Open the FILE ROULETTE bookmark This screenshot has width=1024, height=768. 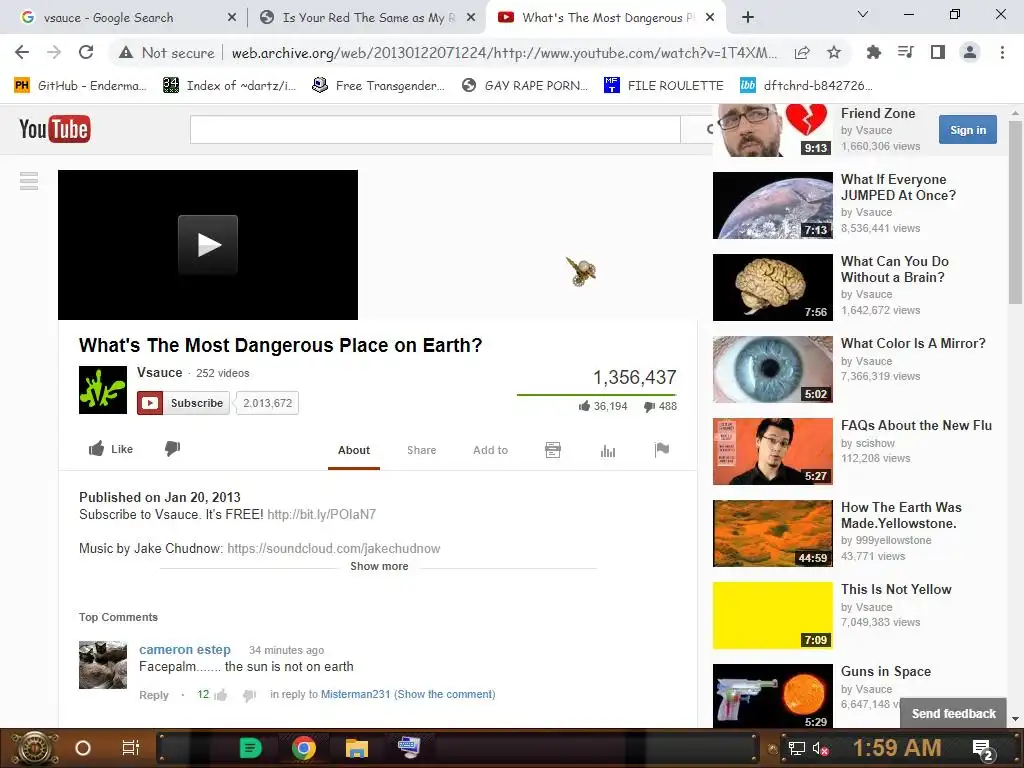[664, 86]
